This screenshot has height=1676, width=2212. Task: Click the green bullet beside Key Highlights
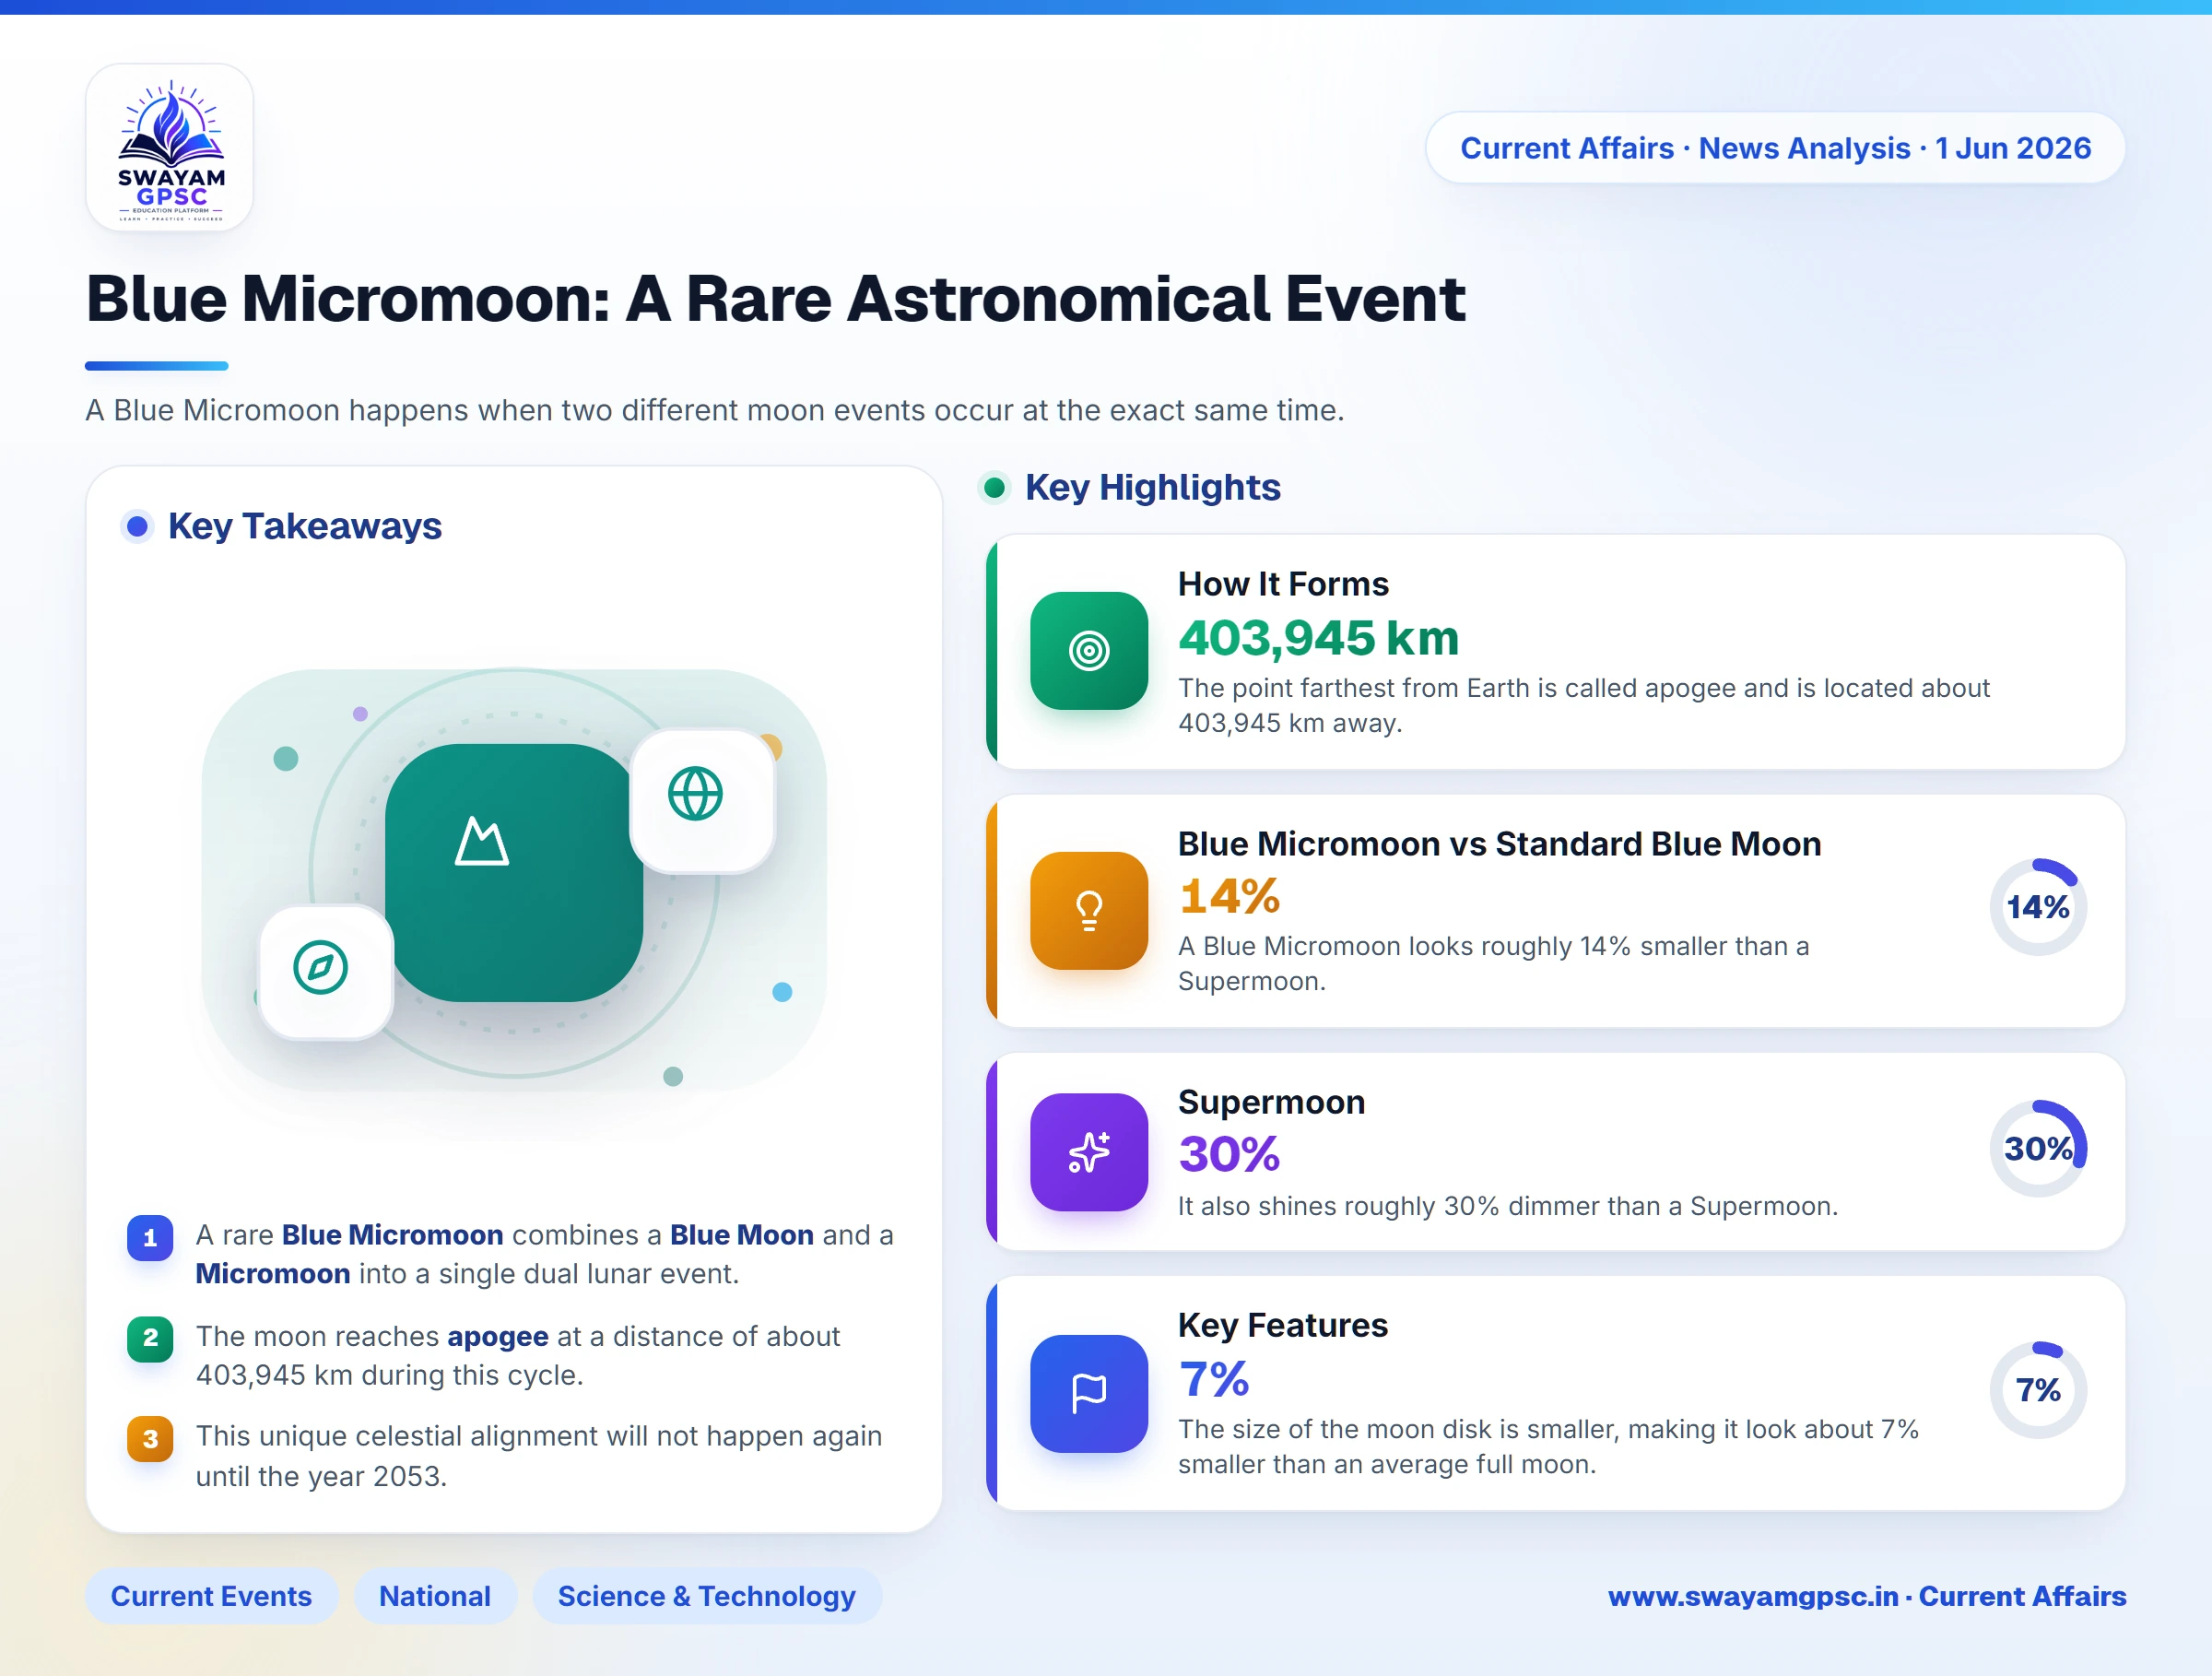[994, 488]
